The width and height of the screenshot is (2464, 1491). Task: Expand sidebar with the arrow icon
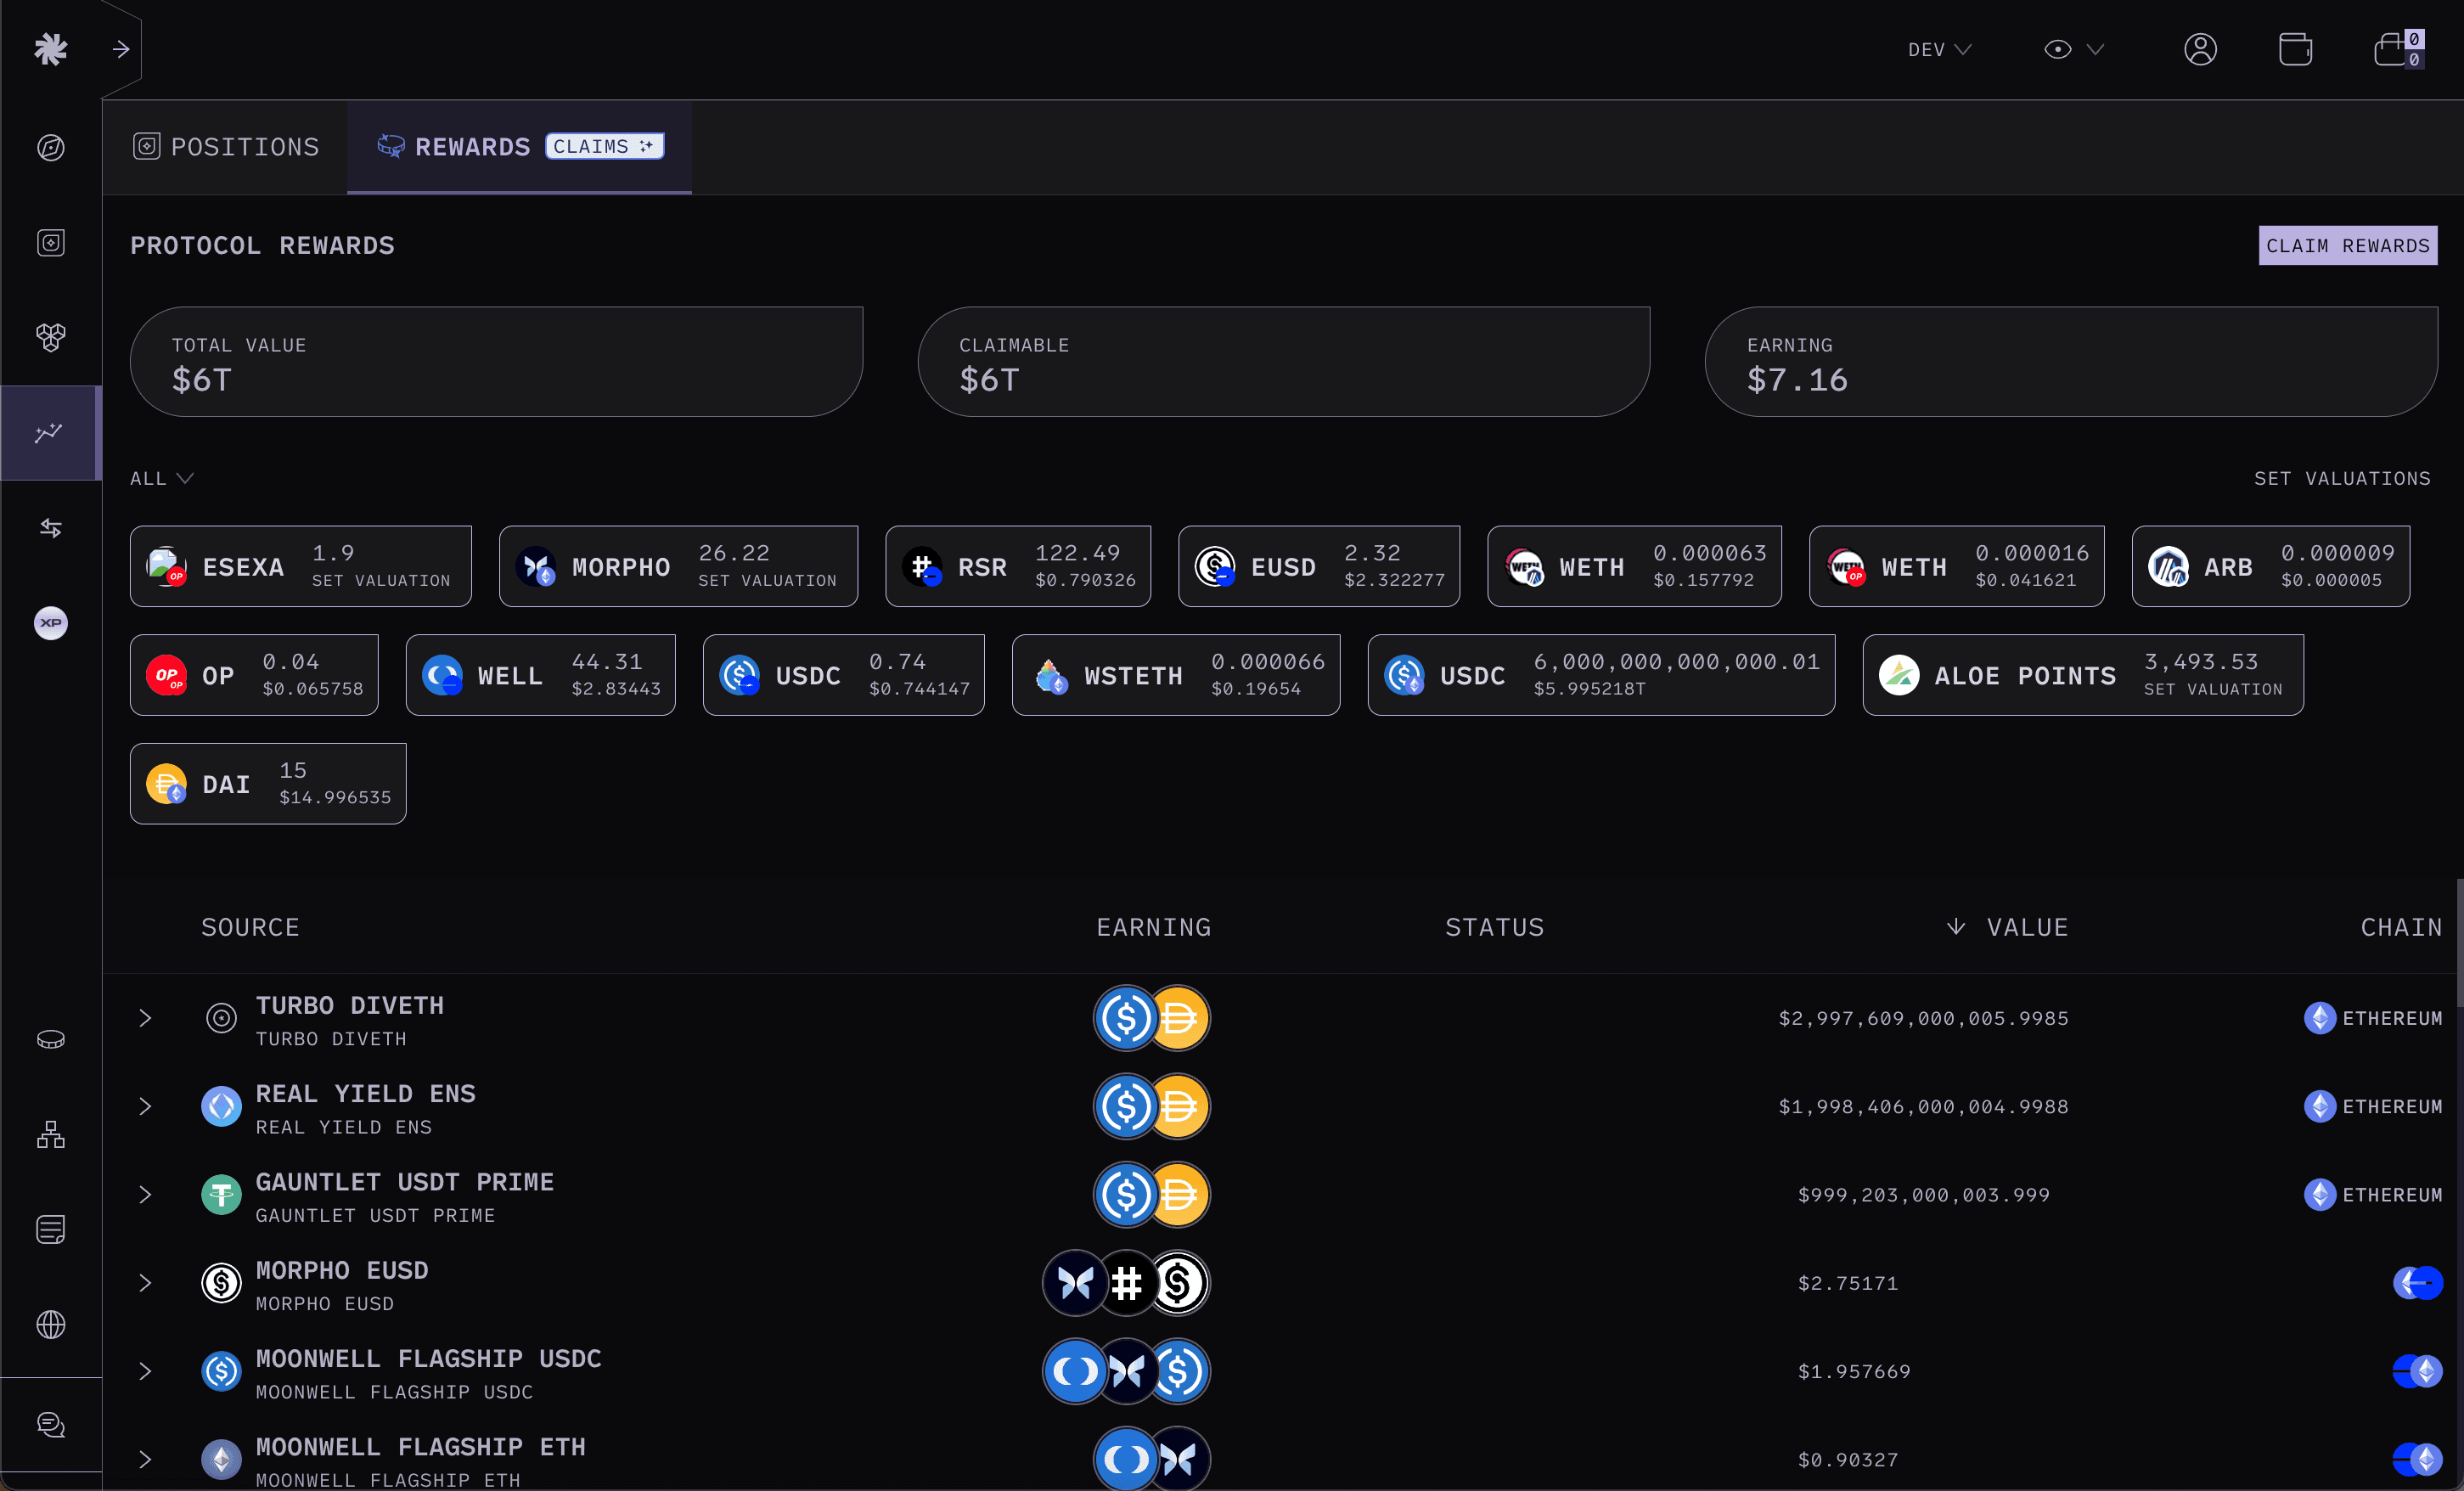[121, 49]
